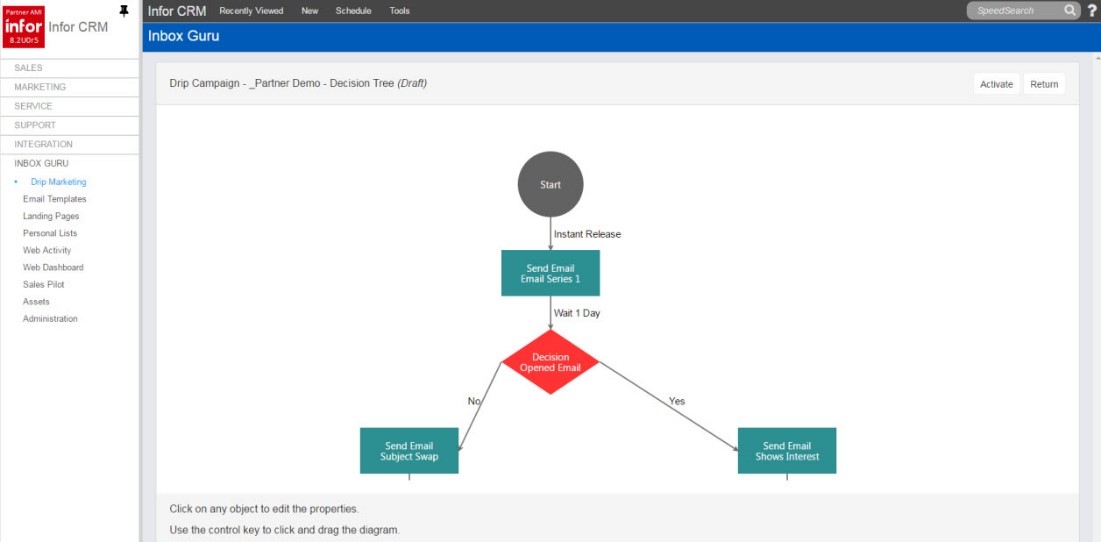Focus the SpeedSearch input field

(1015, 11)
